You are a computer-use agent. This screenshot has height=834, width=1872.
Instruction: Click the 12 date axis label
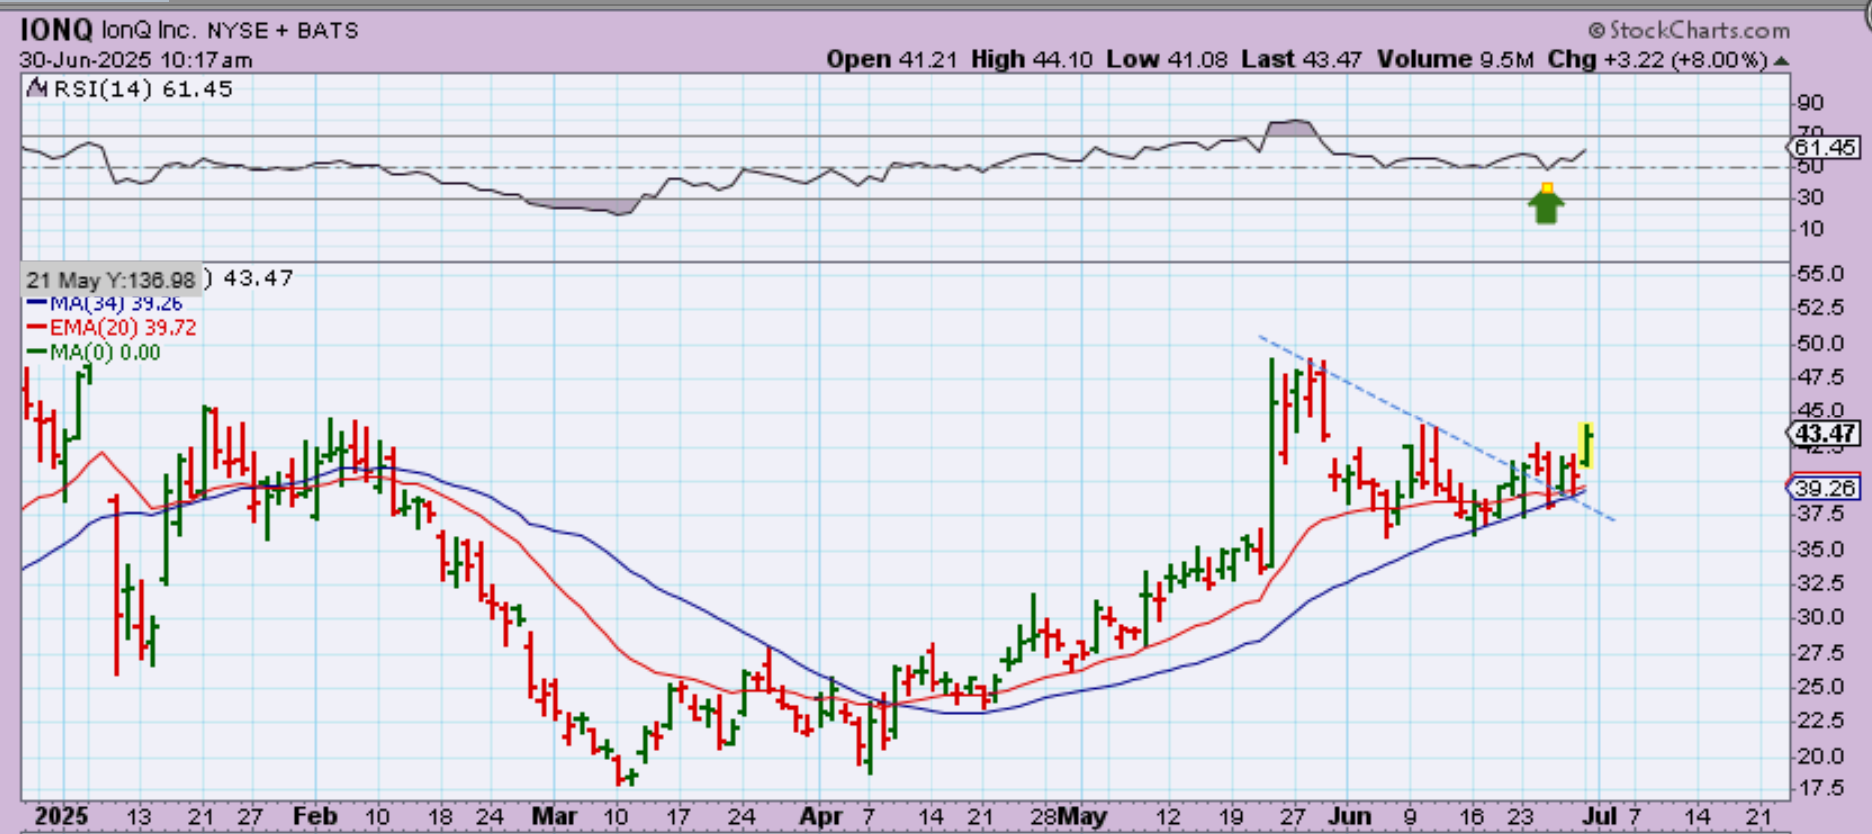[x=1168, y=816]
